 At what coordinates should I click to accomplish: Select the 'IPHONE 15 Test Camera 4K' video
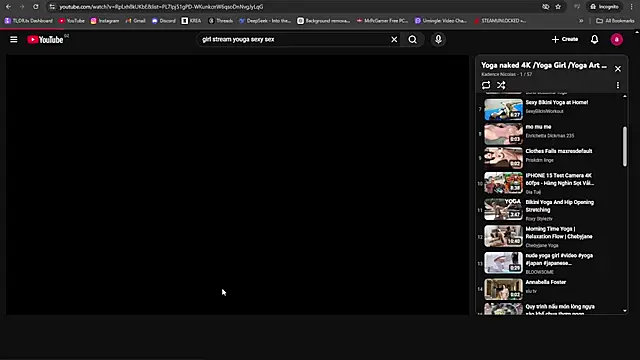click(x=559, y=179)
